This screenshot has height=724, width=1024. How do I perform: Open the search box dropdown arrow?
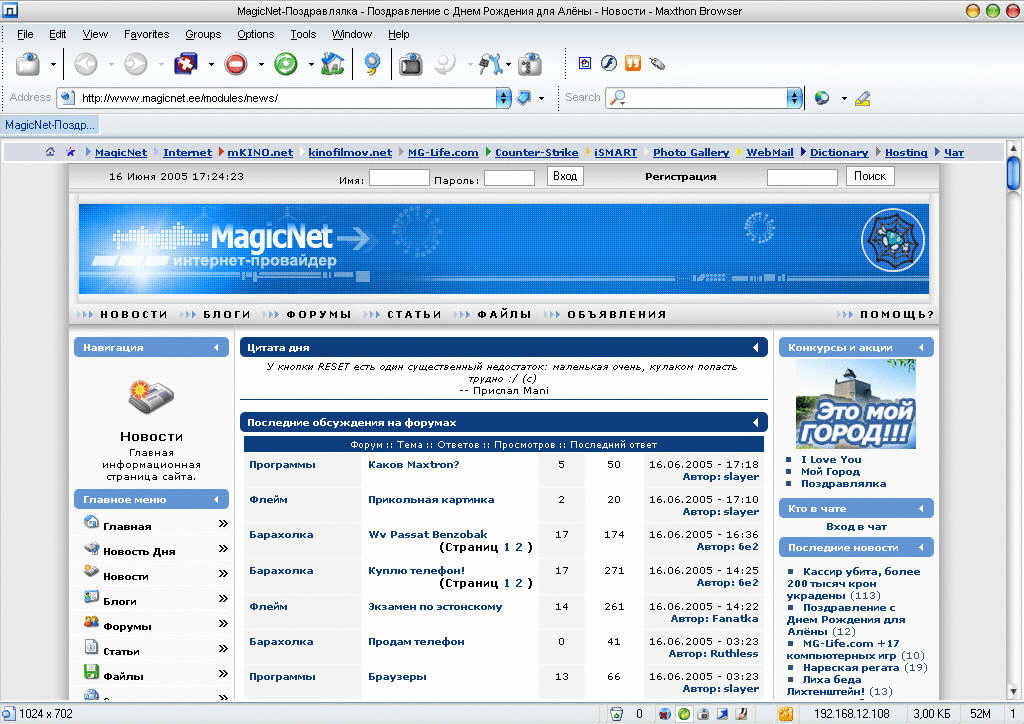click(x=794, y=98)
